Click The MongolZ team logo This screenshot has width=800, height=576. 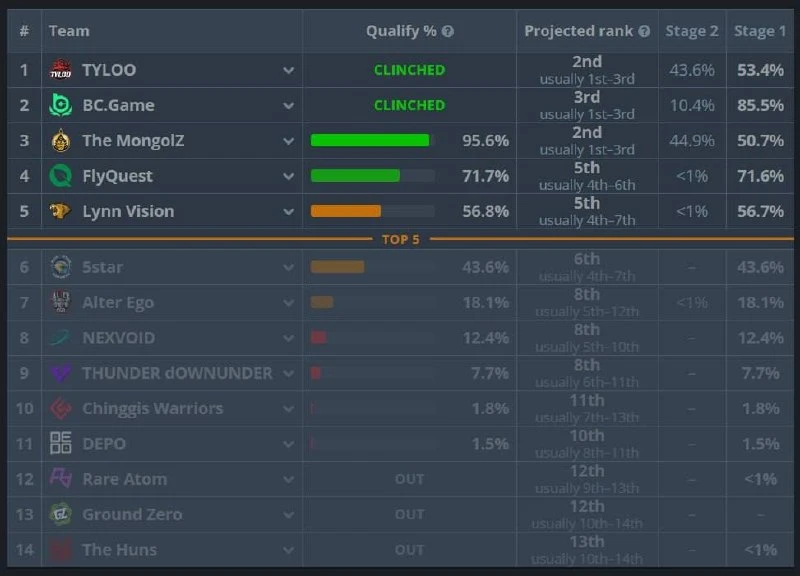(61, 140)
